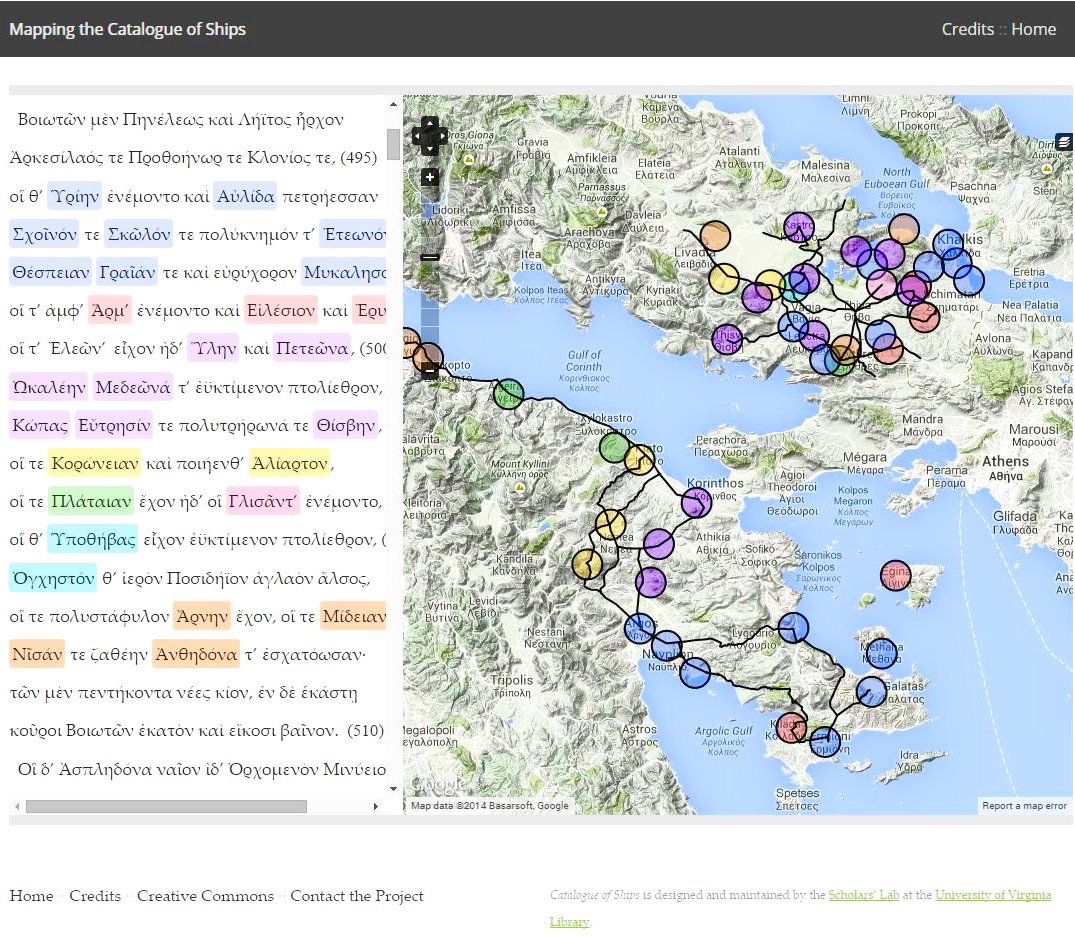Click the yellow highlighted Ἁλίαρτον
This screenshot has width=1075, height=938.
tap(290, 464)
